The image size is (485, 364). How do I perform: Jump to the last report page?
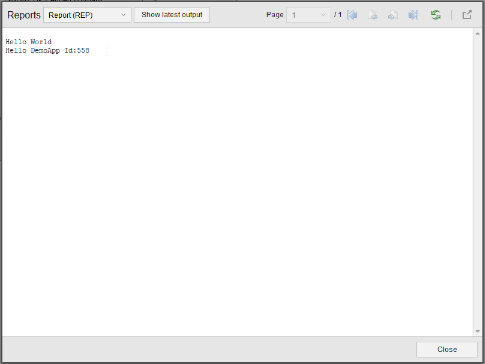pyautogui.click(x=413, y=15)
